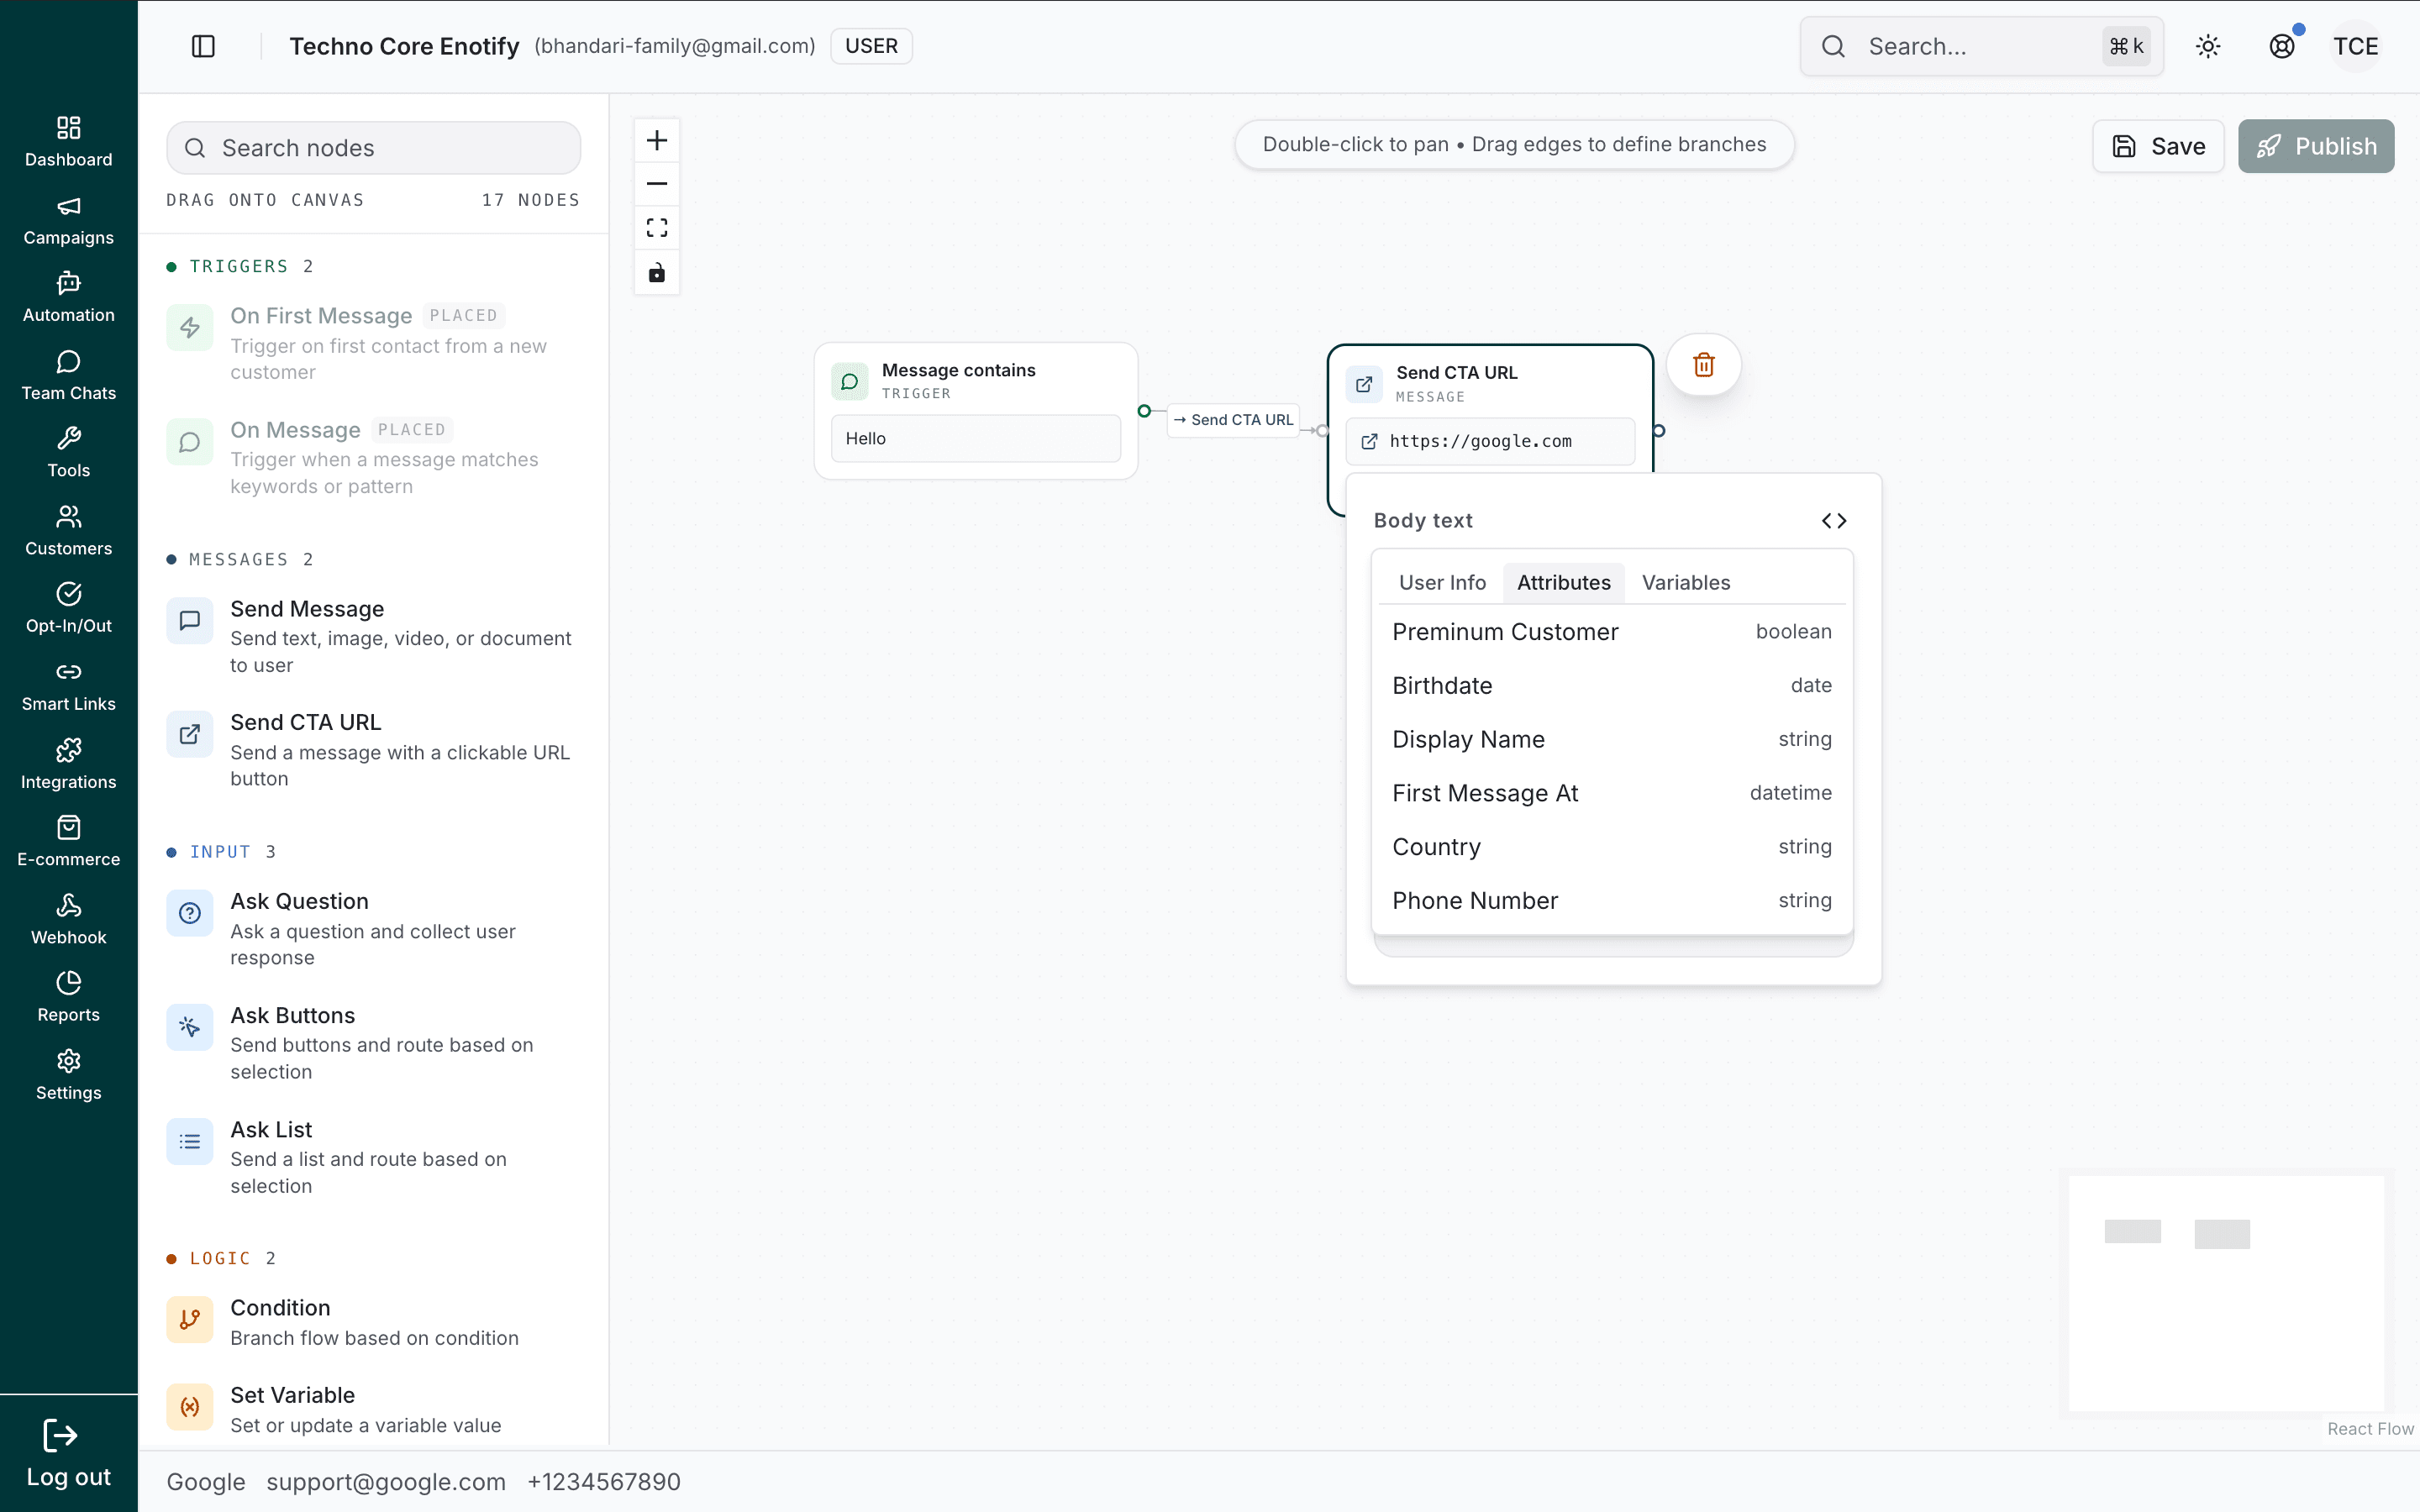Insert the Phone Number attribute

[x=1612, y=902]
